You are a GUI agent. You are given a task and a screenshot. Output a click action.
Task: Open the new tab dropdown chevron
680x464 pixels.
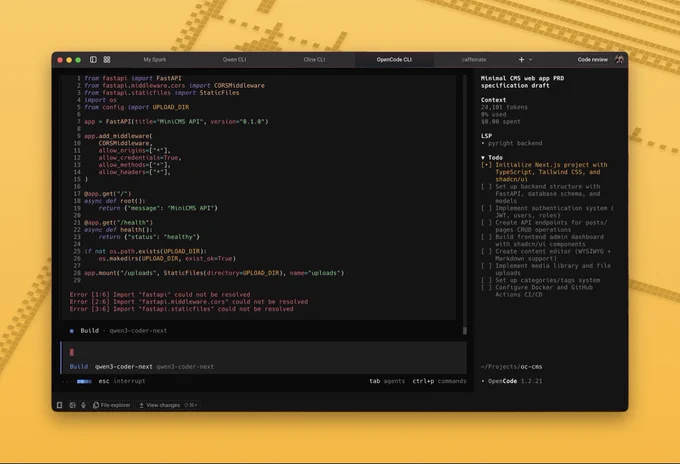tap(530, 60)
